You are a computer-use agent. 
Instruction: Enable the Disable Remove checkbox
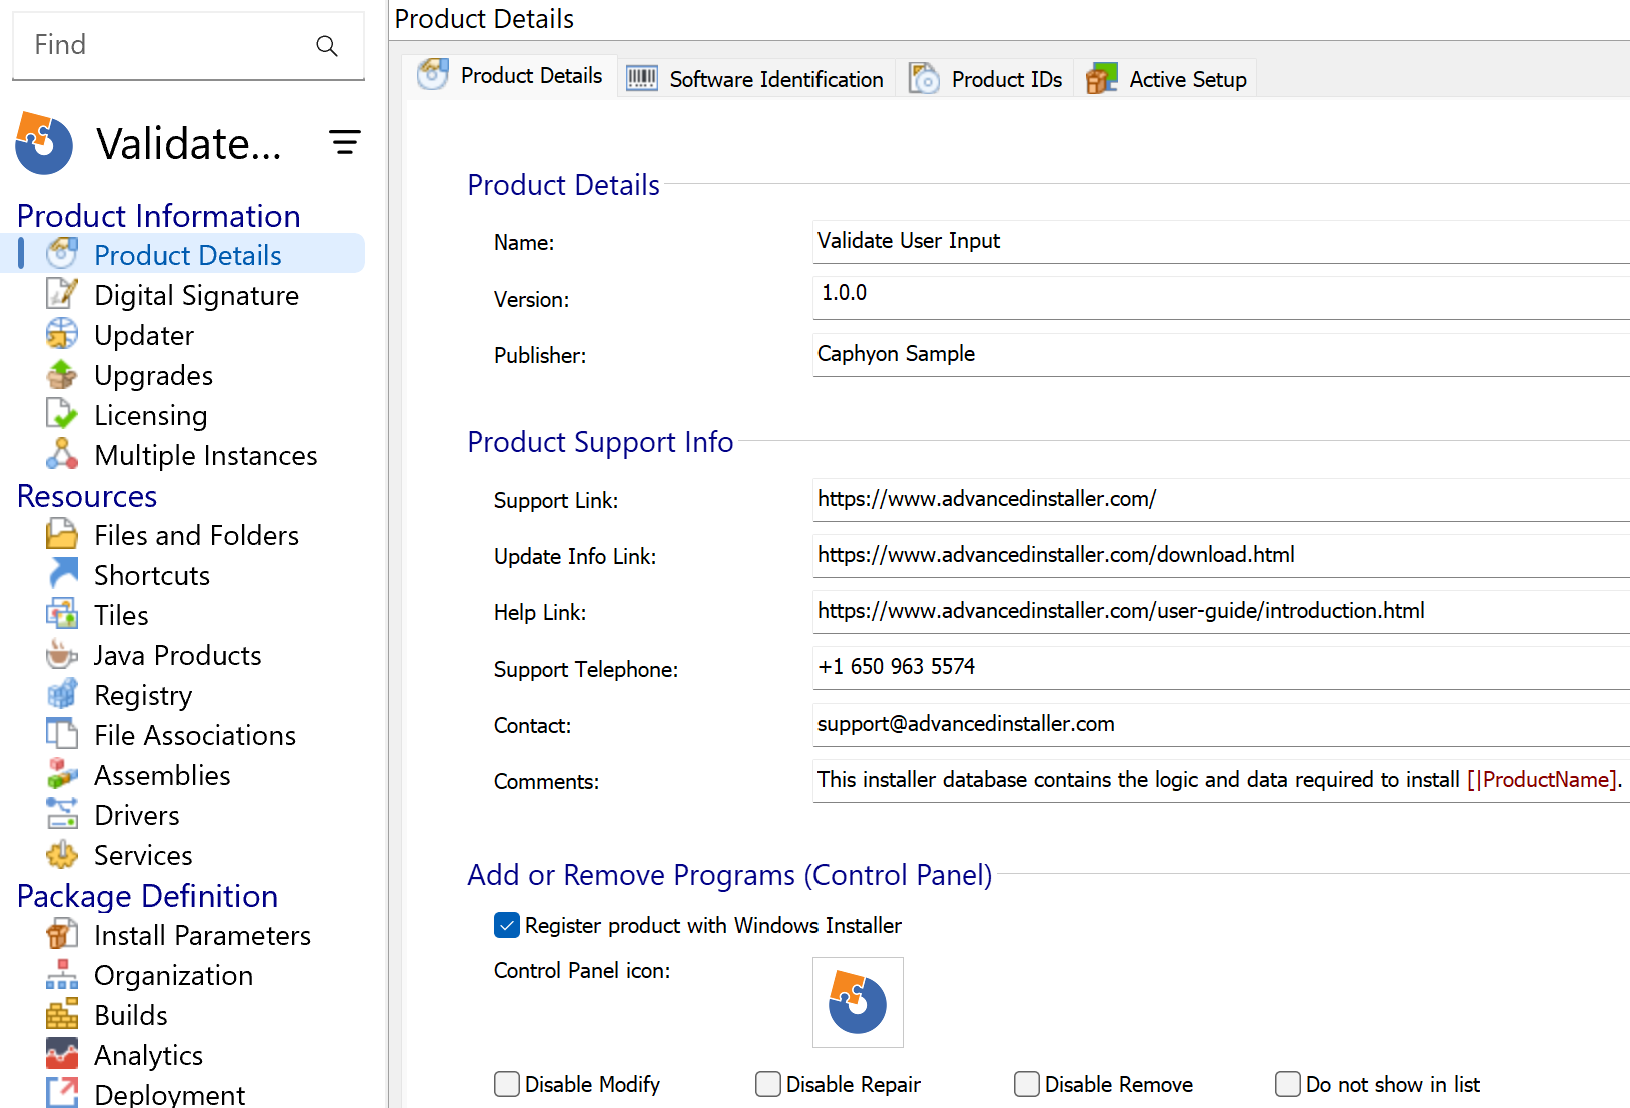point(1027,1084)
